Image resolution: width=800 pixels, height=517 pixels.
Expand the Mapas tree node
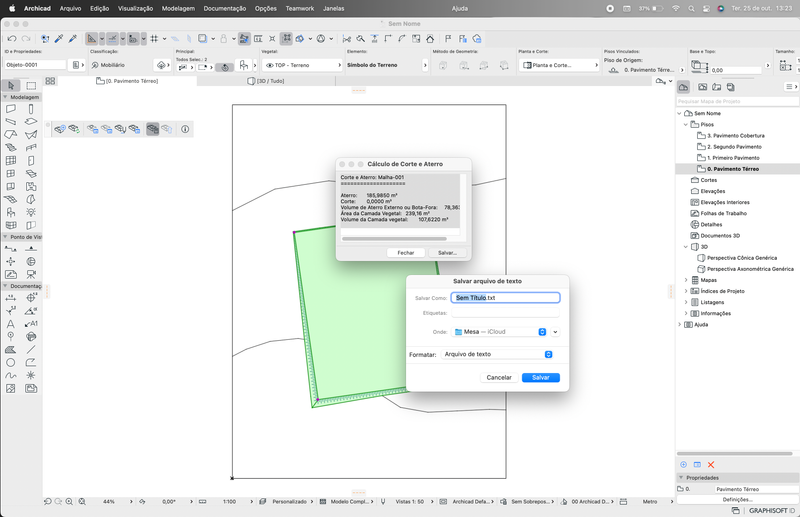[x=686, y=280]
